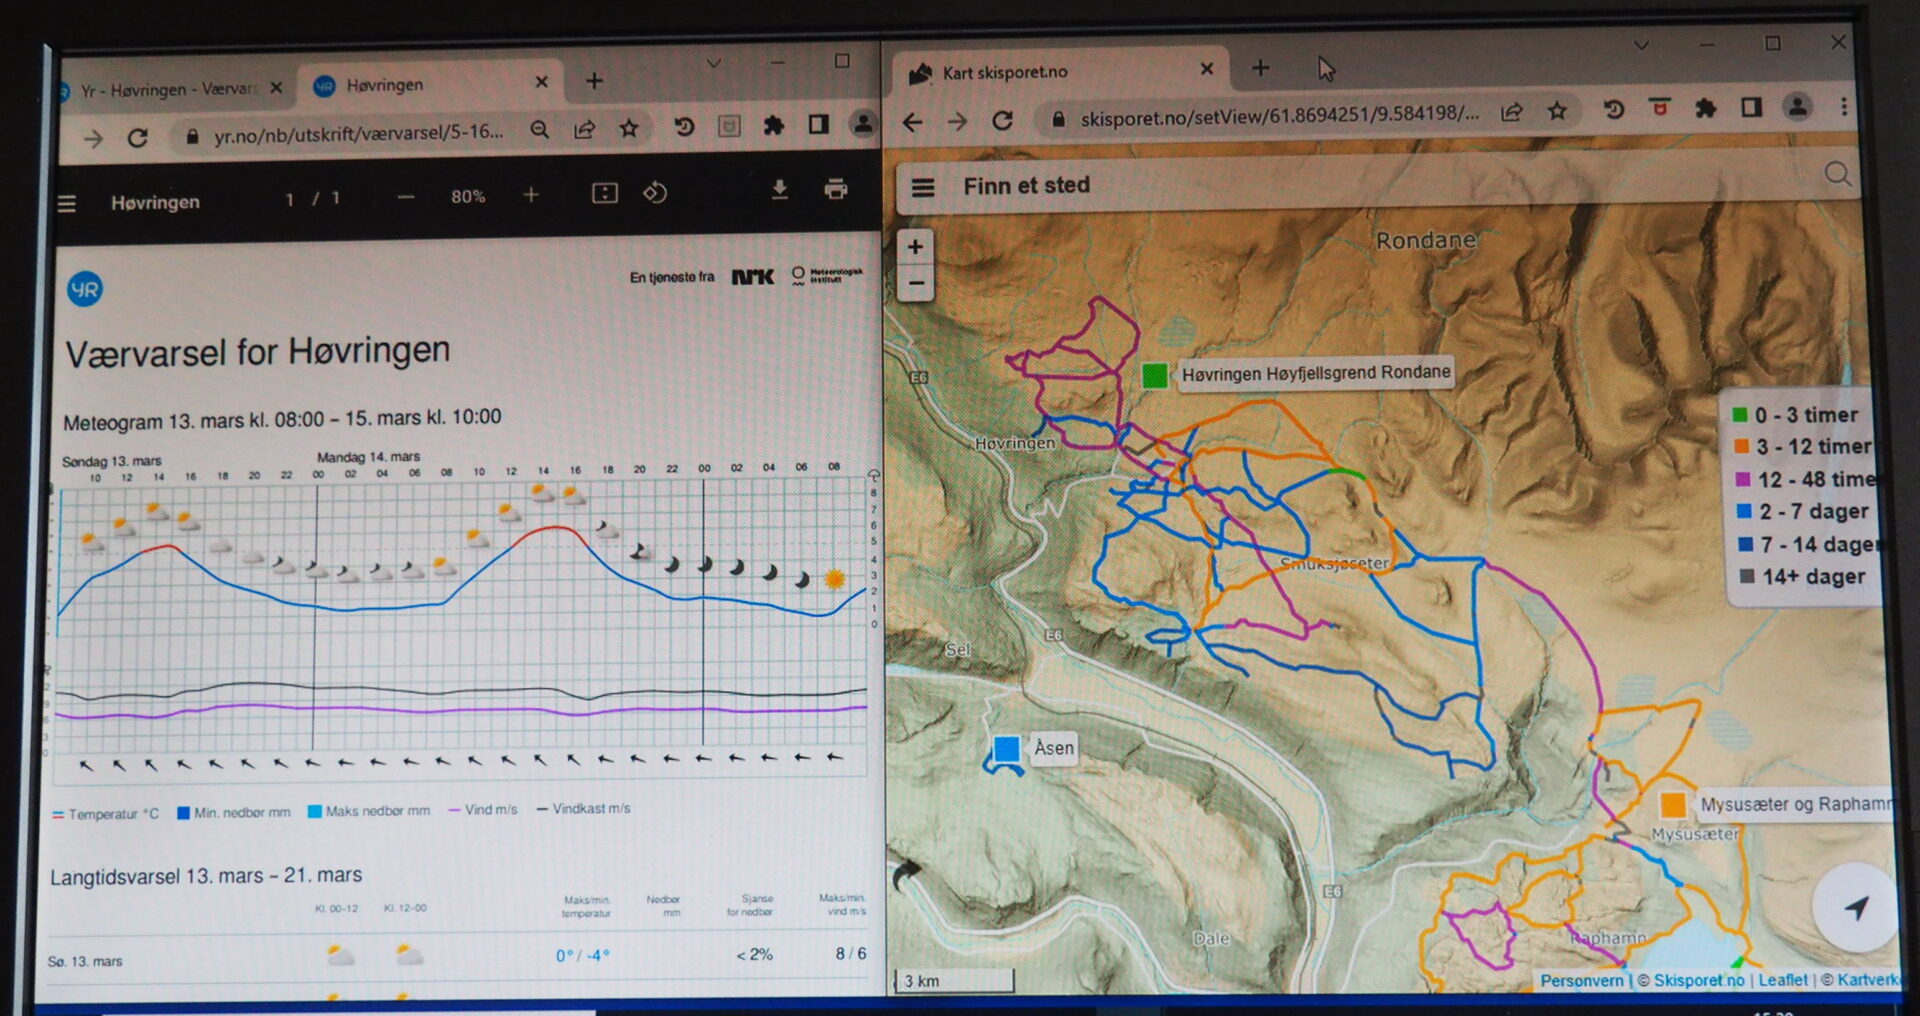Viewport: 1920px width, 1016px height.
Task: Zoom out the PDF with the minus button
Action: [x=406, y=197]
